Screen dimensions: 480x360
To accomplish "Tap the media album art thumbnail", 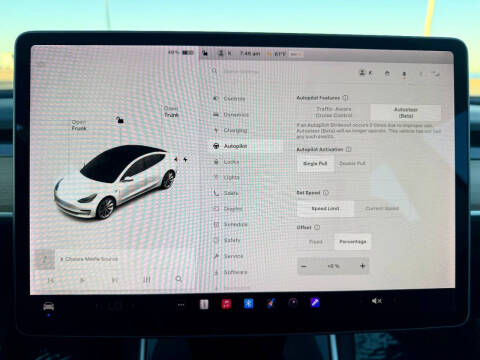I will (45, 259).
